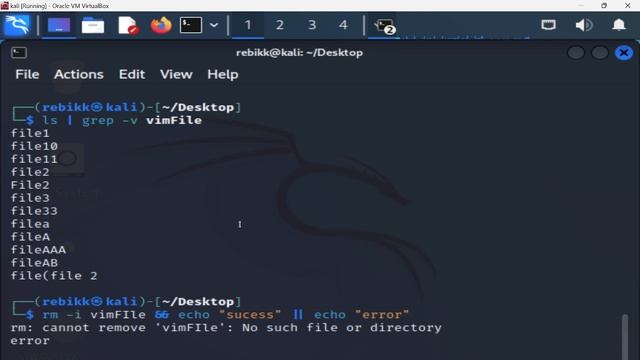Switch to workspace 4
Image resolution: width=640 pixels, height=360 pixels.
tap(343, 25)
